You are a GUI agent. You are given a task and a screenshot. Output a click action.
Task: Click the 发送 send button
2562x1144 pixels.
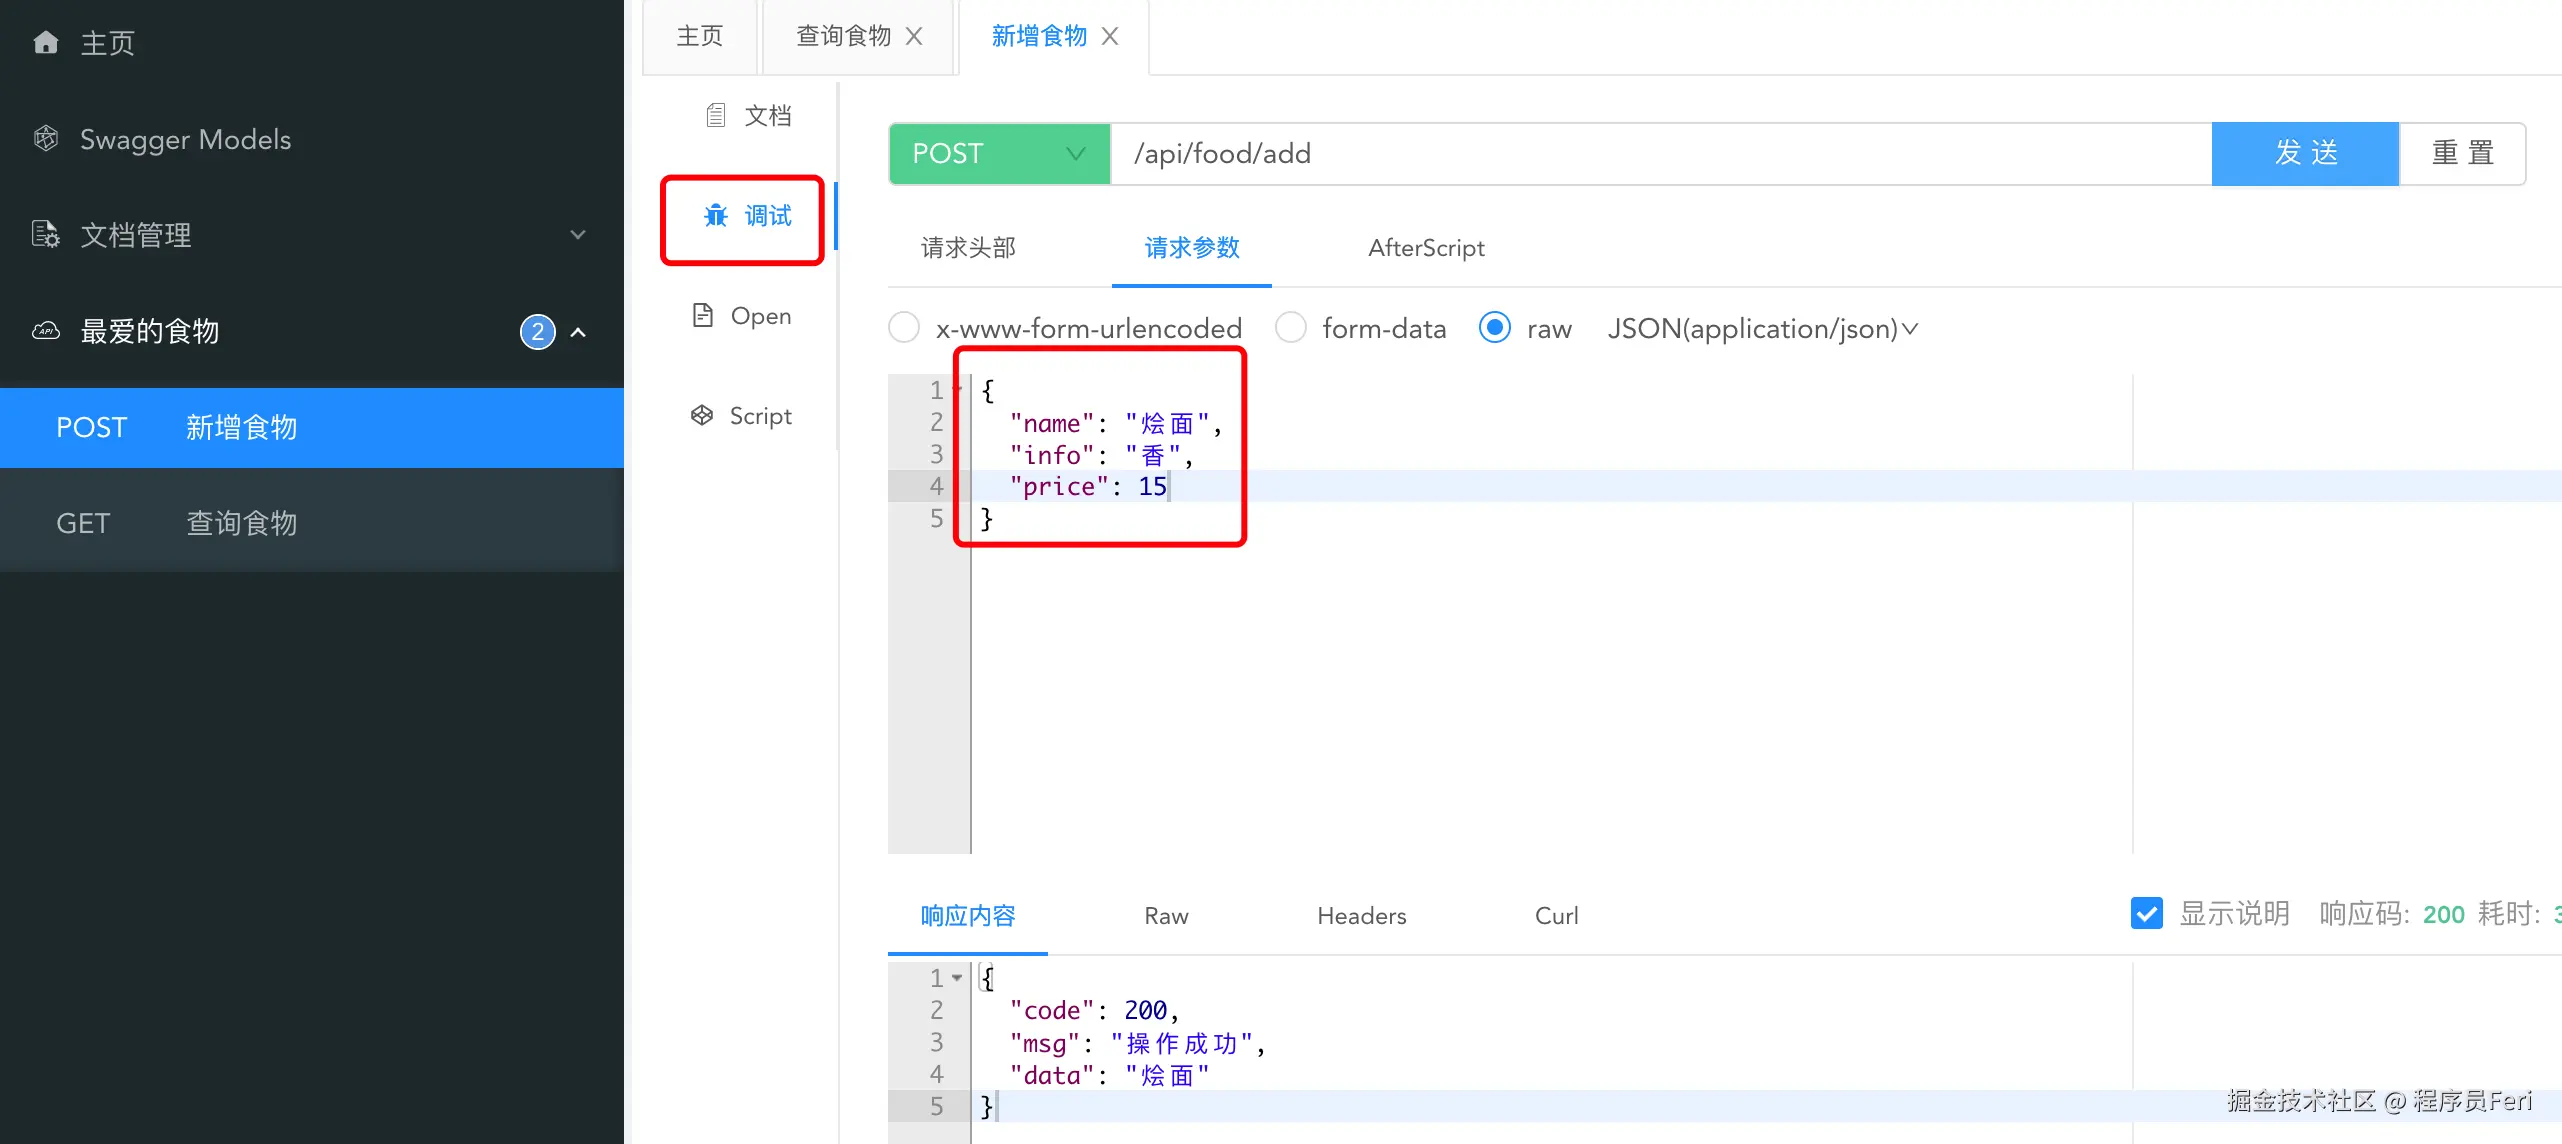pos(2305,154)
